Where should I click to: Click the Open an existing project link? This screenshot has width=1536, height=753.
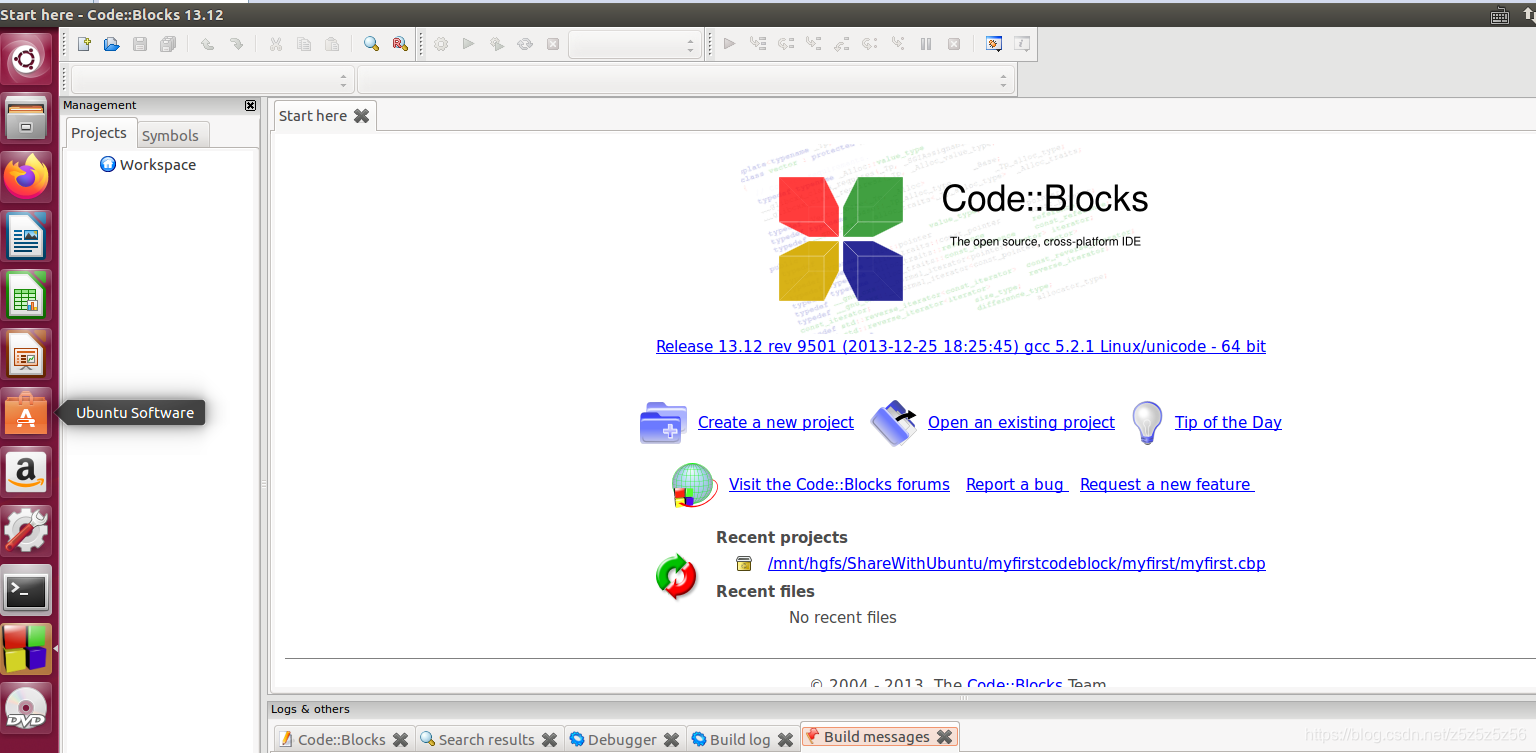click(1021, 422)
